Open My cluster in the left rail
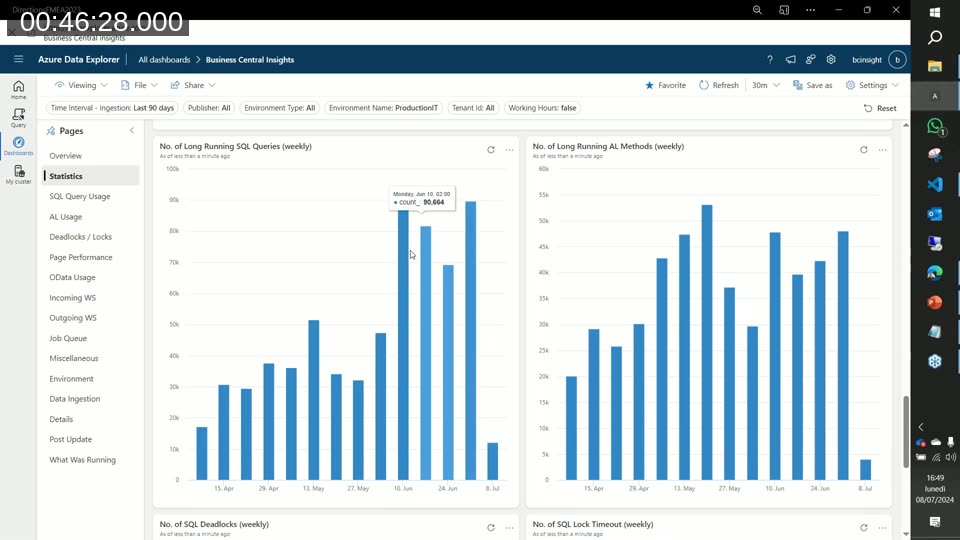The image size is (960, 540). point(18,174)
